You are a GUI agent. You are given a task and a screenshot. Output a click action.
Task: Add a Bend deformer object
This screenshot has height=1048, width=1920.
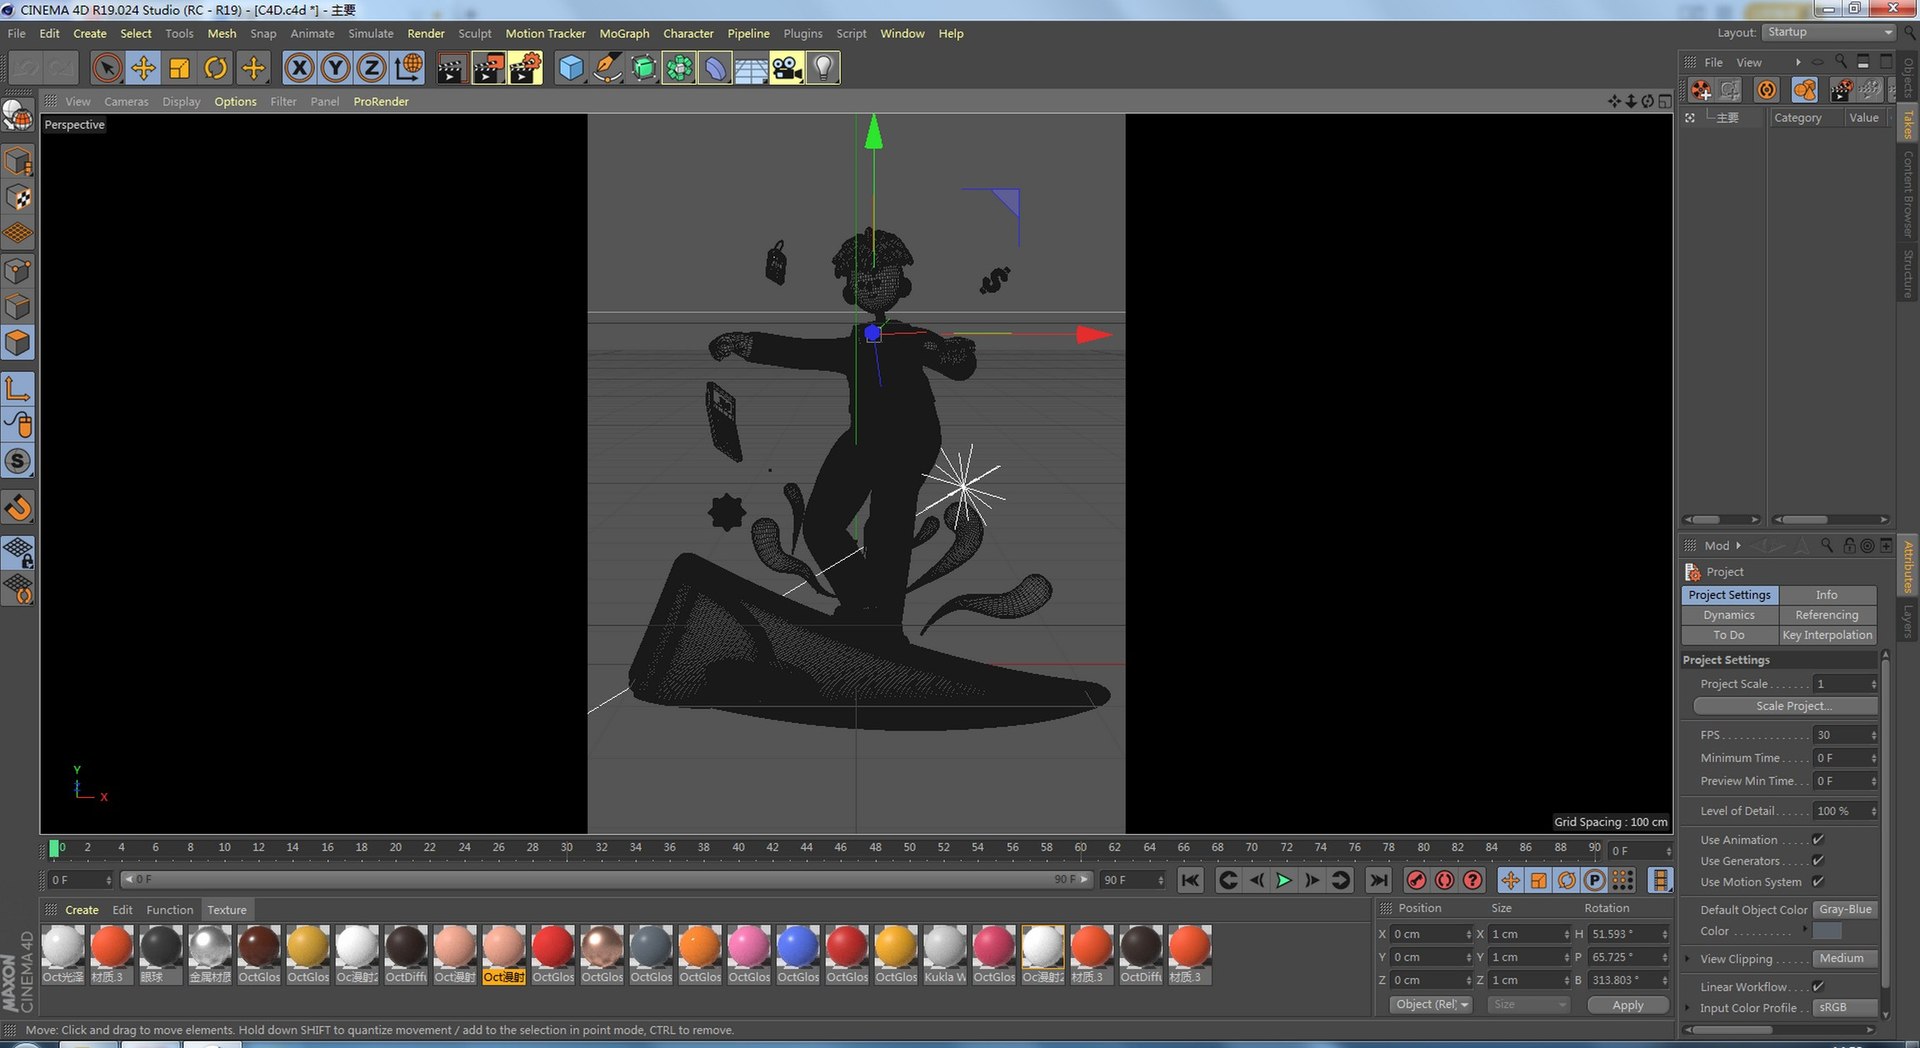coord(715,68)
